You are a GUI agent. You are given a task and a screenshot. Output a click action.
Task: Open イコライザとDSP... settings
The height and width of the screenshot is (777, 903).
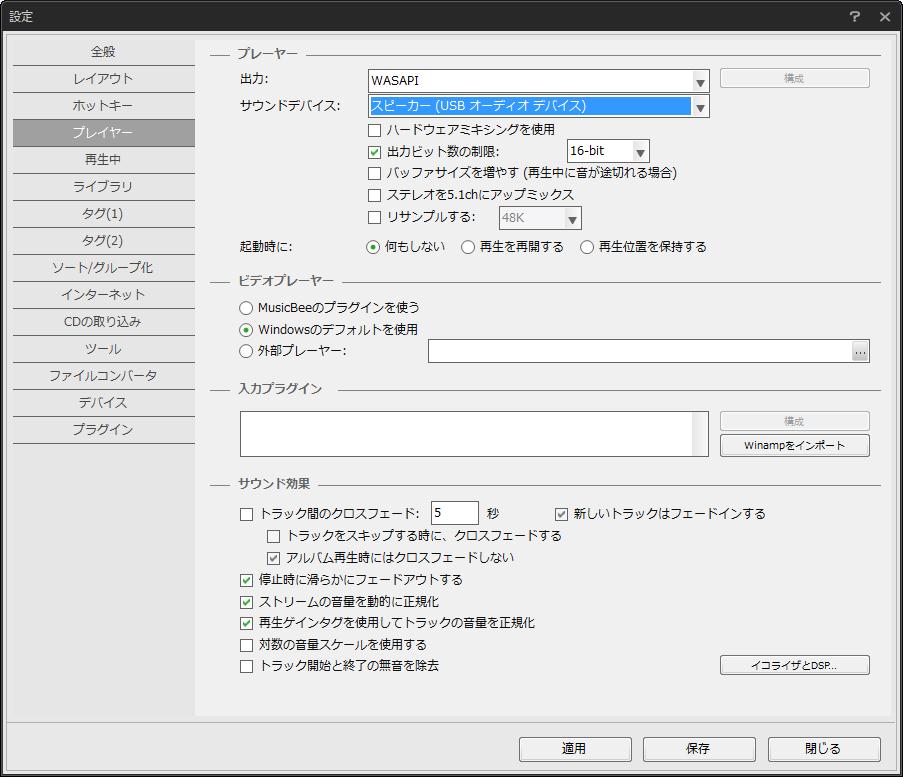[795, 665]
